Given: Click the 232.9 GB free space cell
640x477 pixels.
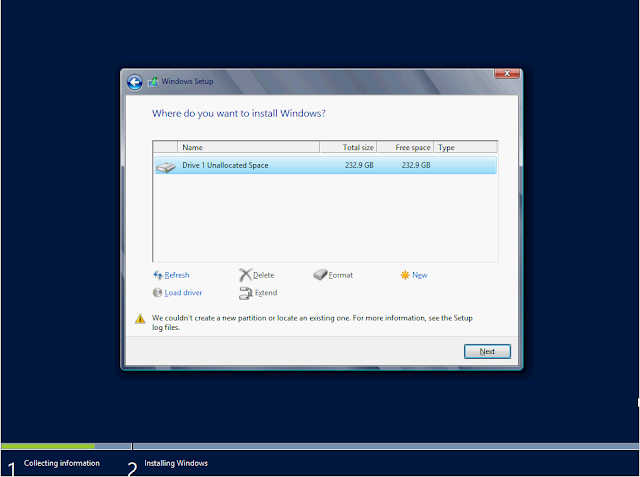Looking at the screenshot, I should point(416,165).
